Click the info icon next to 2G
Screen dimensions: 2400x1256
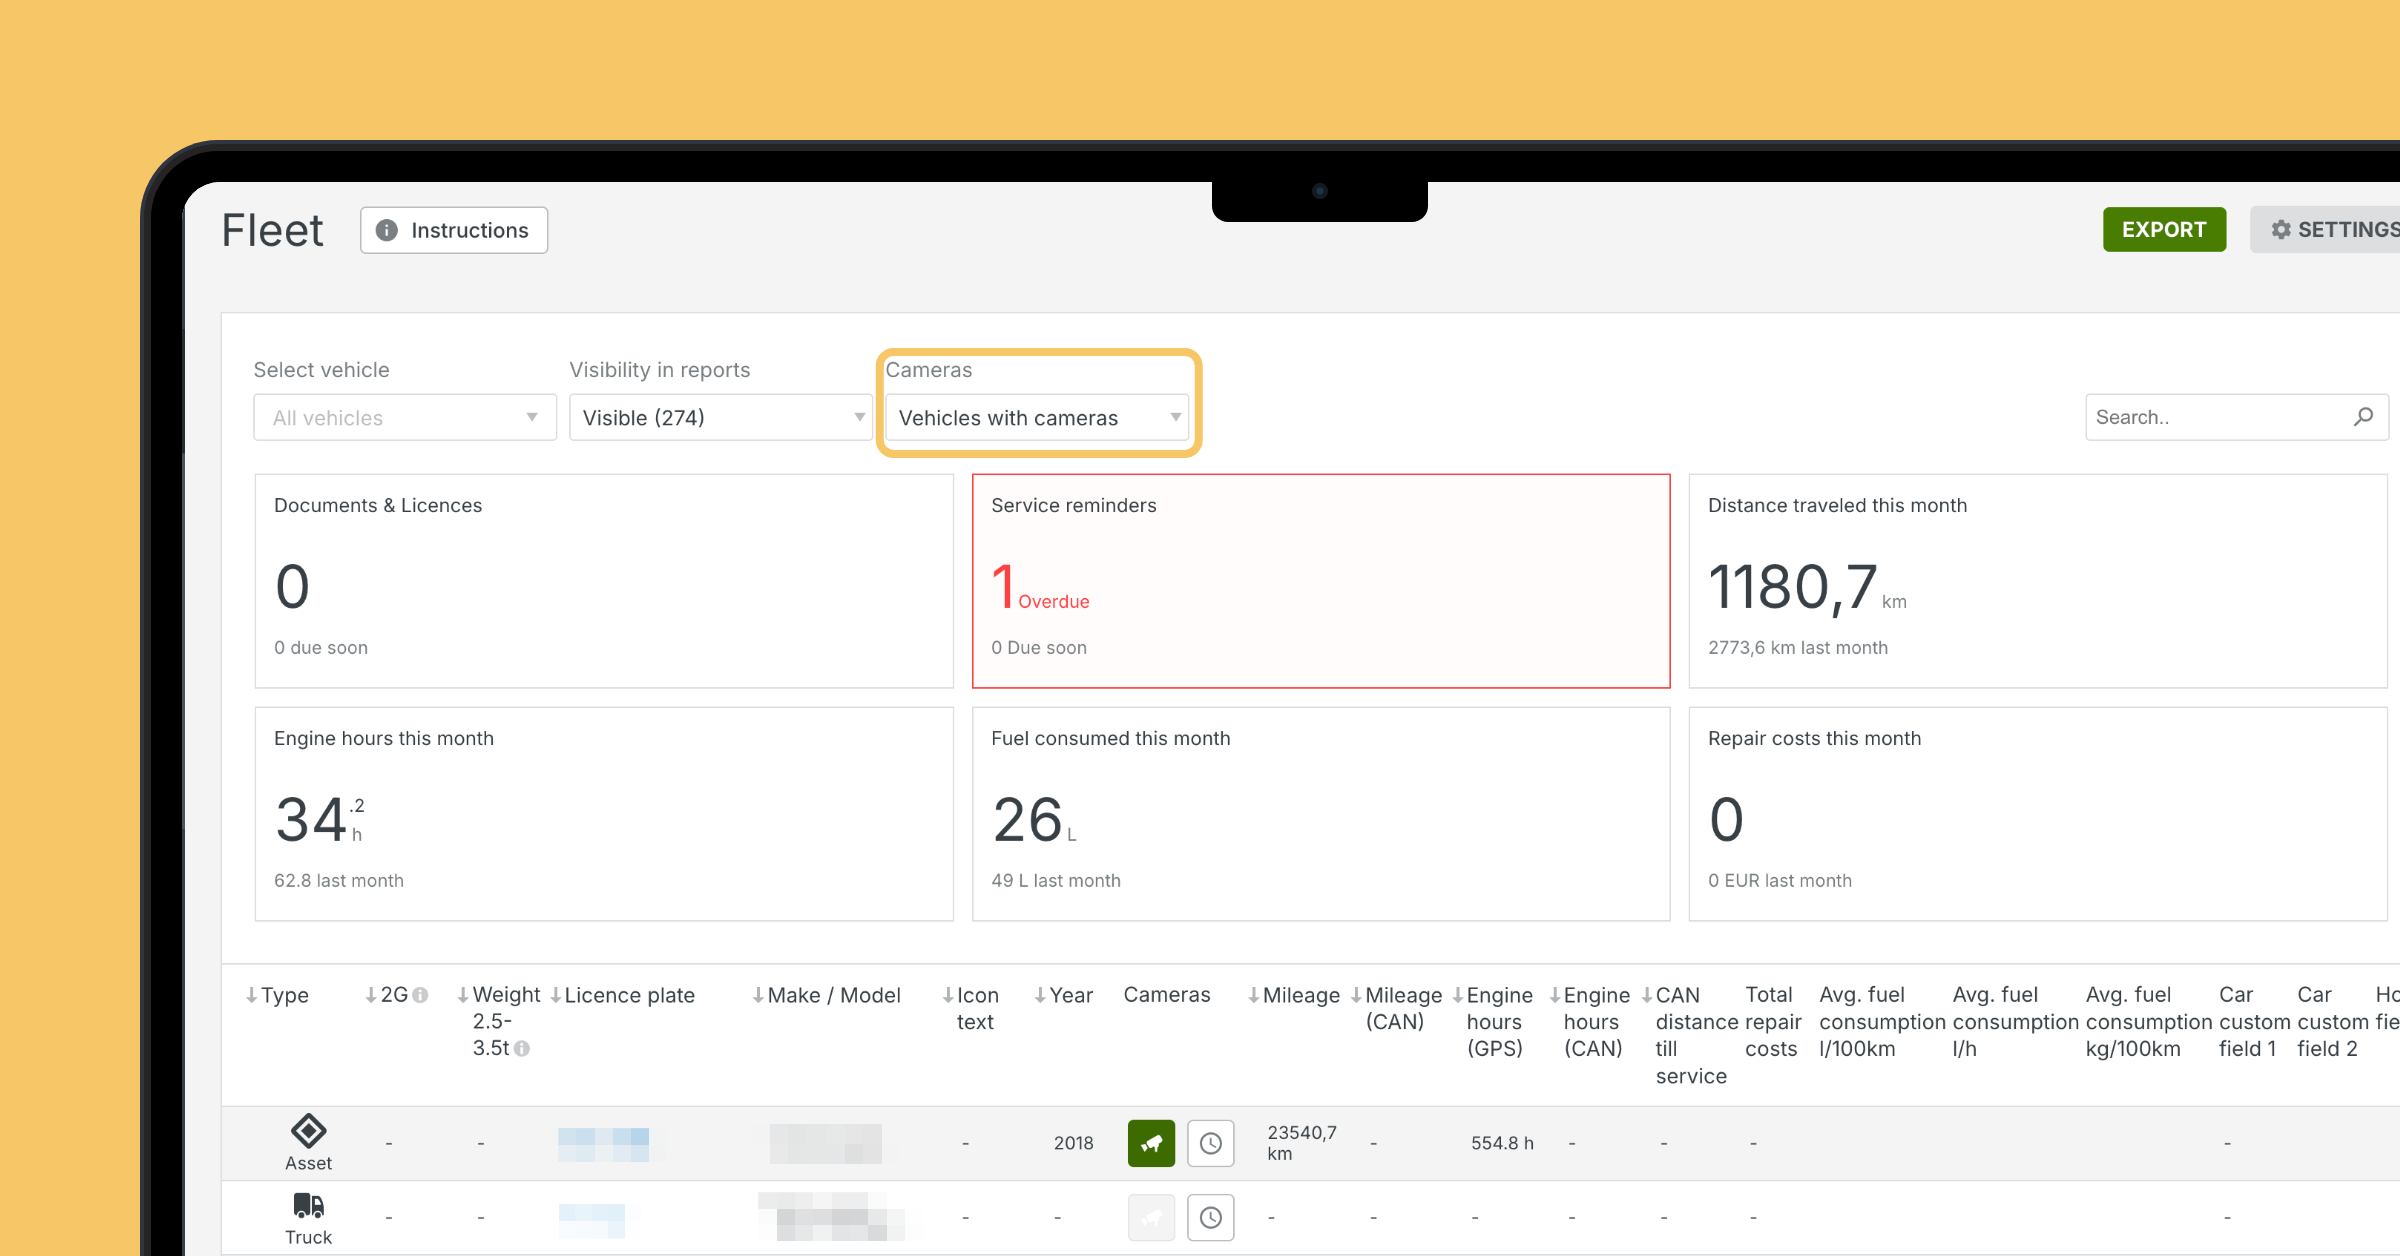click(x=420, y=995)
